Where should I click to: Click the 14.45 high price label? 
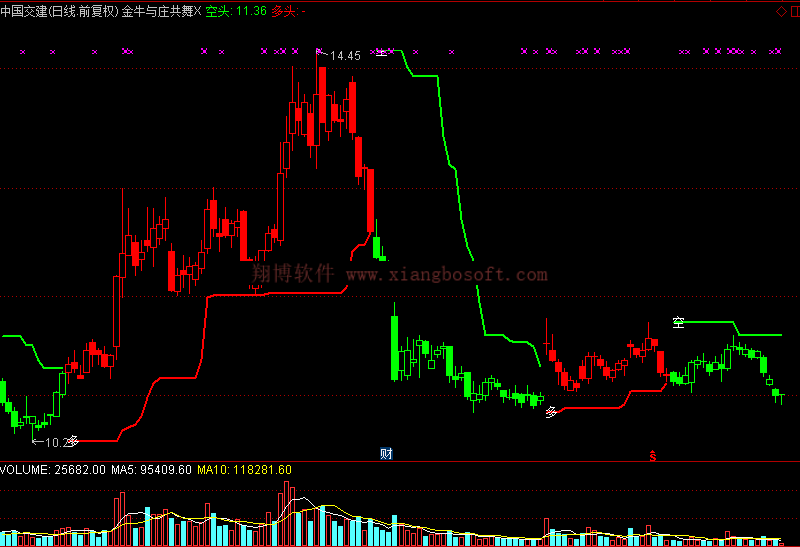click(345, 56)
